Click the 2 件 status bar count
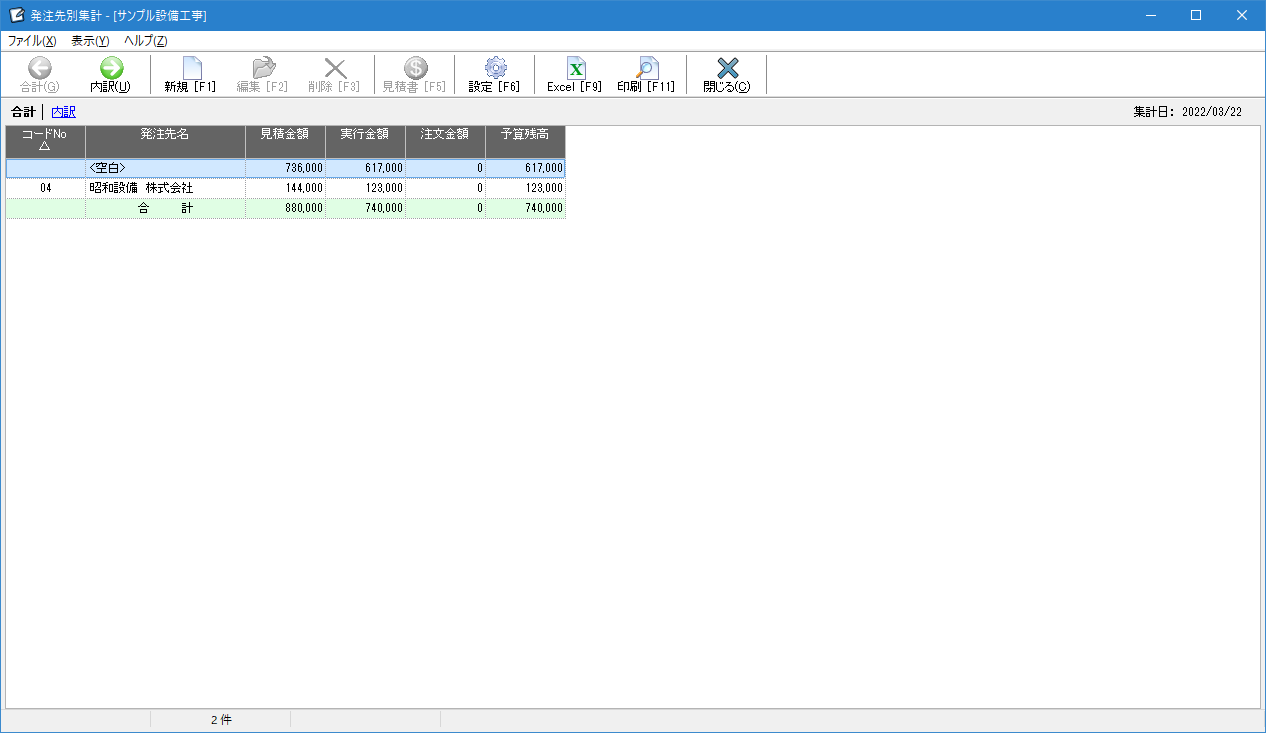The width and height of the screenshot is (1266, 733). pyautogui.click(x=221, y=720)
